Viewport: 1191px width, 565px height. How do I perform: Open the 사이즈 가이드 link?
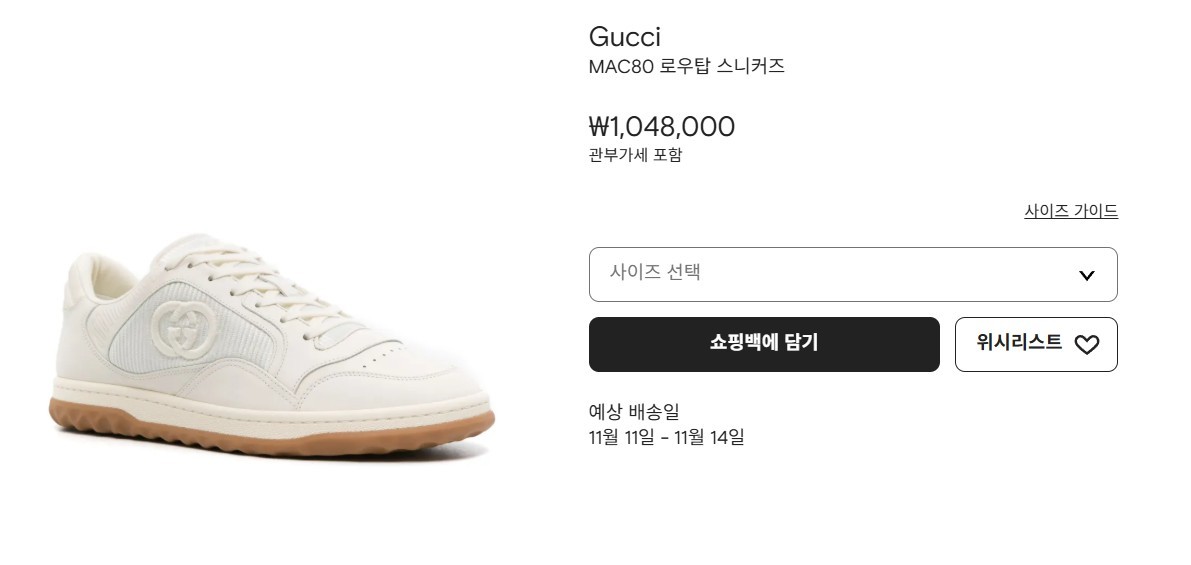pyautogui.click(x=1070, y=211)
